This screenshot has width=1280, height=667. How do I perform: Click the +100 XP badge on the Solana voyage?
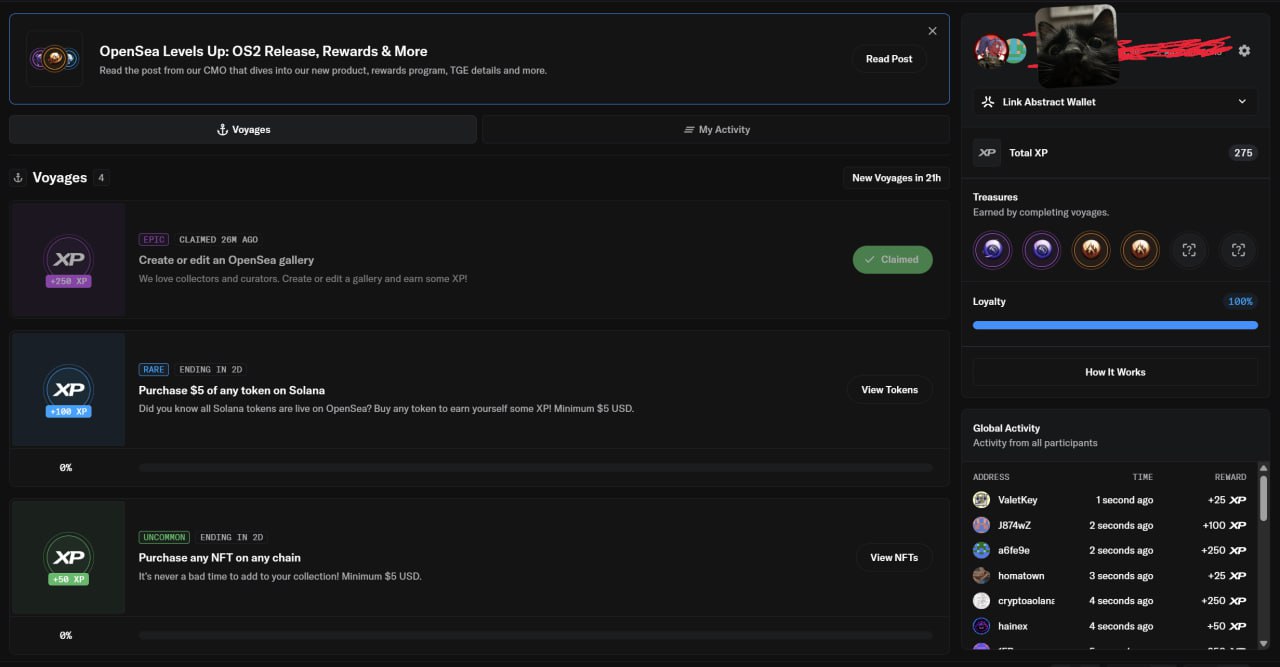69,411
